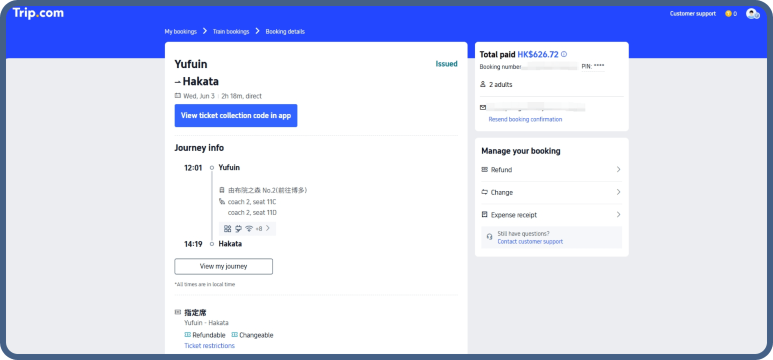Click Resend booking confirmation link
Image resolution: width=773 pixels, height=360 pixels.
pos(525,119)
